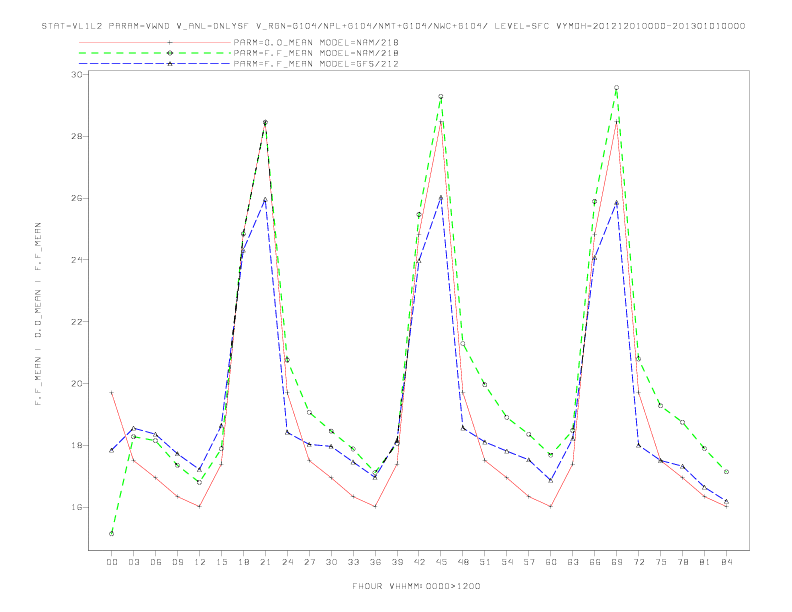Viewport: 792px width, 612px height.
Task: Click x-axis tick label 78
Action: (x=683, y=562)
